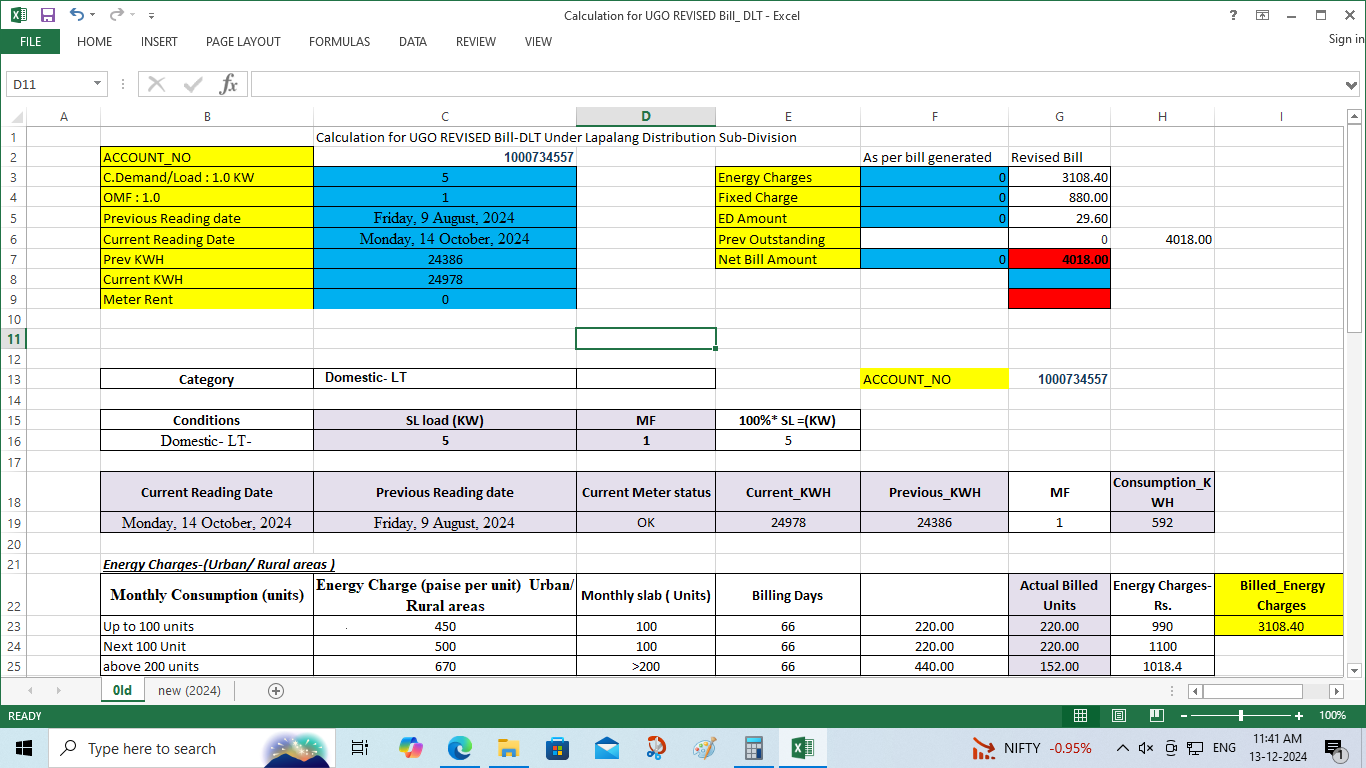
Task: Select Page Break Preview view icon
Action: pos(1157,716)
